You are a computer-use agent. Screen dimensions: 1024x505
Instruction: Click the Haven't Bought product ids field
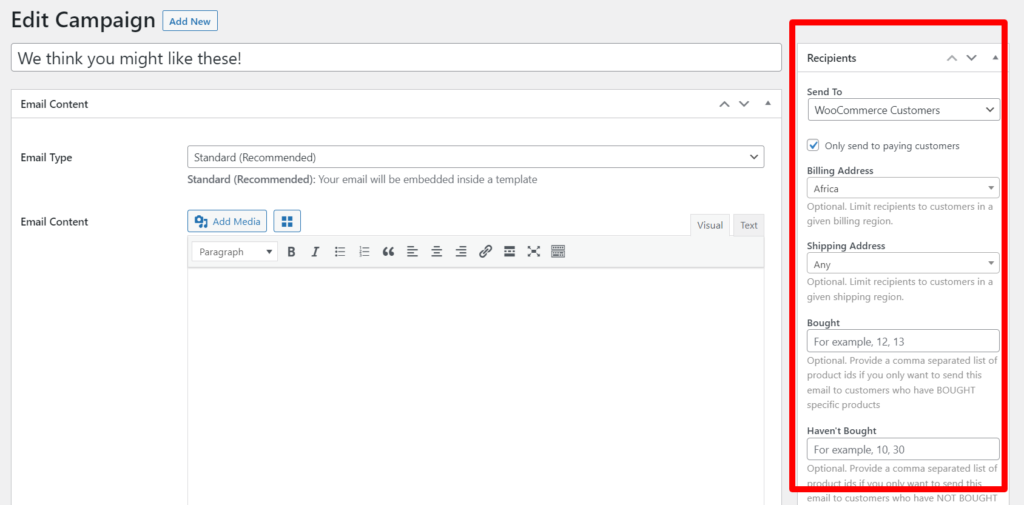[x=903, y=449]
